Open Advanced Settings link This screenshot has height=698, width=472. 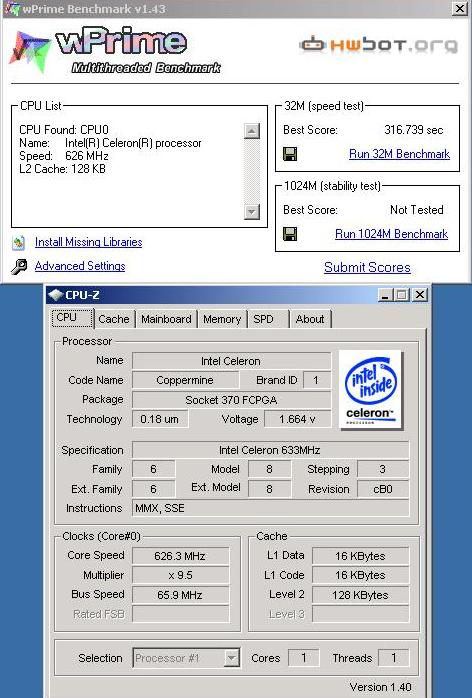pos(80,266)
